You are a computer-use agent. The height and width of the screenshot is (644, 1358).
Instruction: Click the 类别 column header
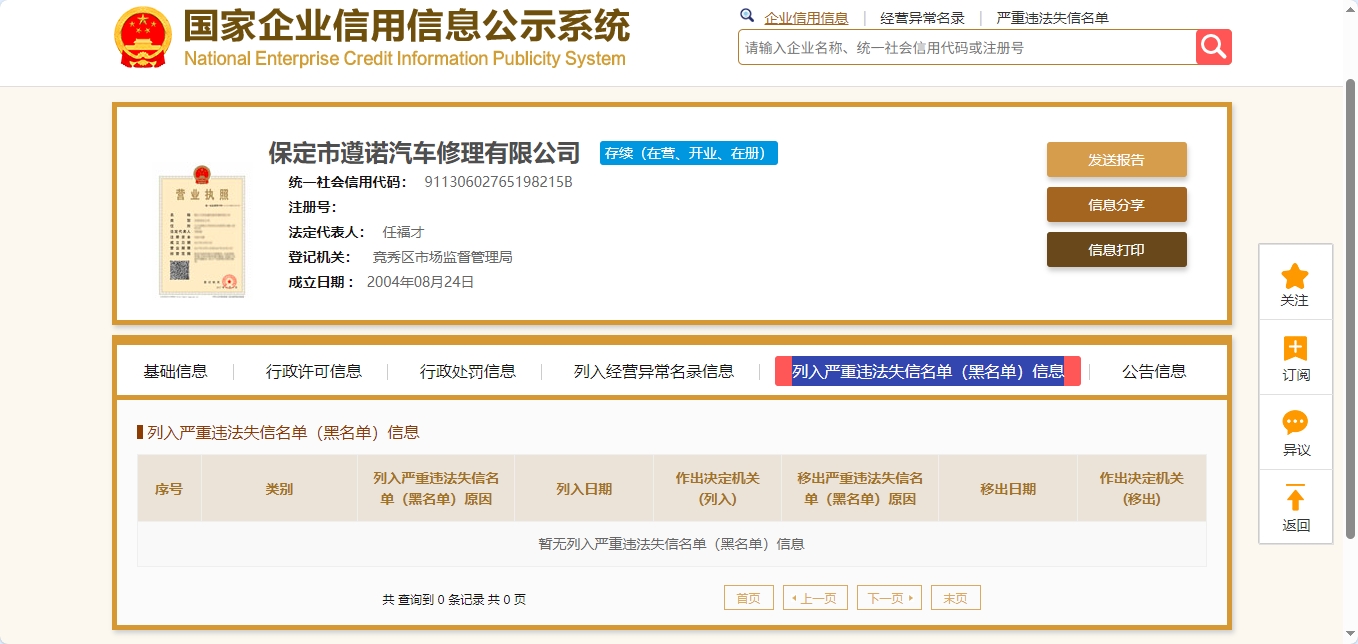pos(279,488)
